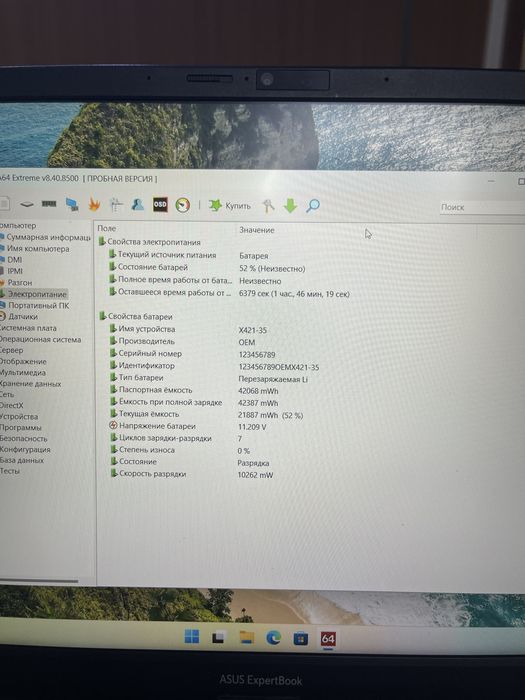Open Microsoft Store from the taskbar

click(300, 638)
